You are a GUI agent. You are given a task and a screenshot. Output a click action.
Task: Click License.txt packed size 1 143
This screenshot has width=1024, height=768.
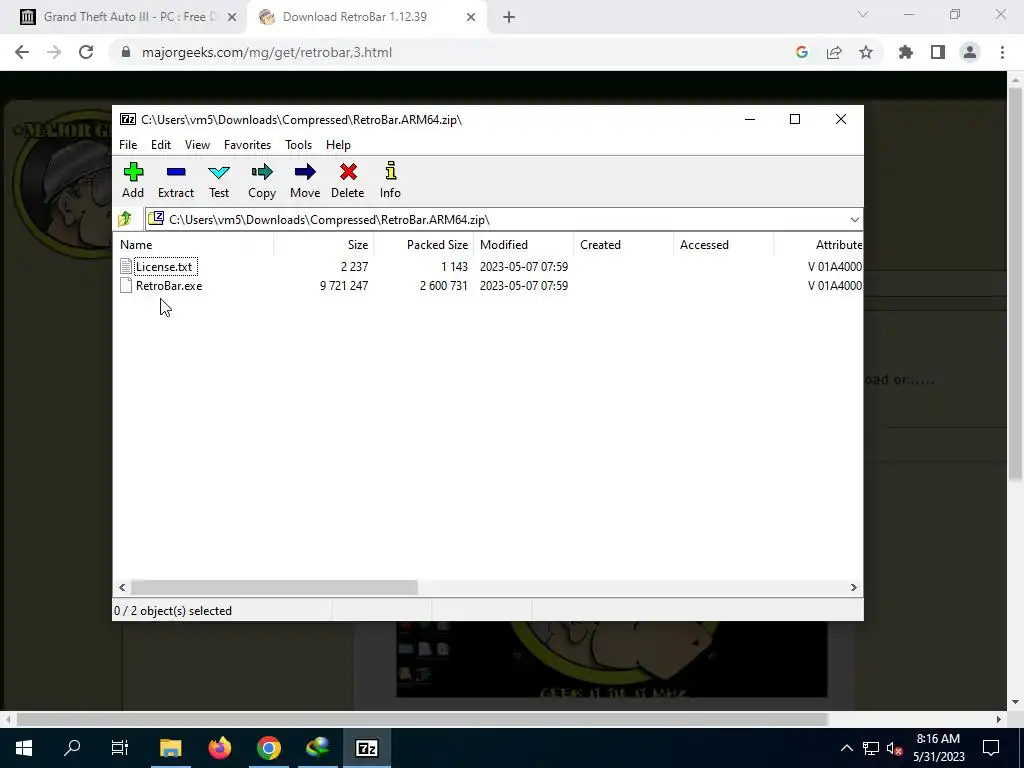[x=455, y=266]
